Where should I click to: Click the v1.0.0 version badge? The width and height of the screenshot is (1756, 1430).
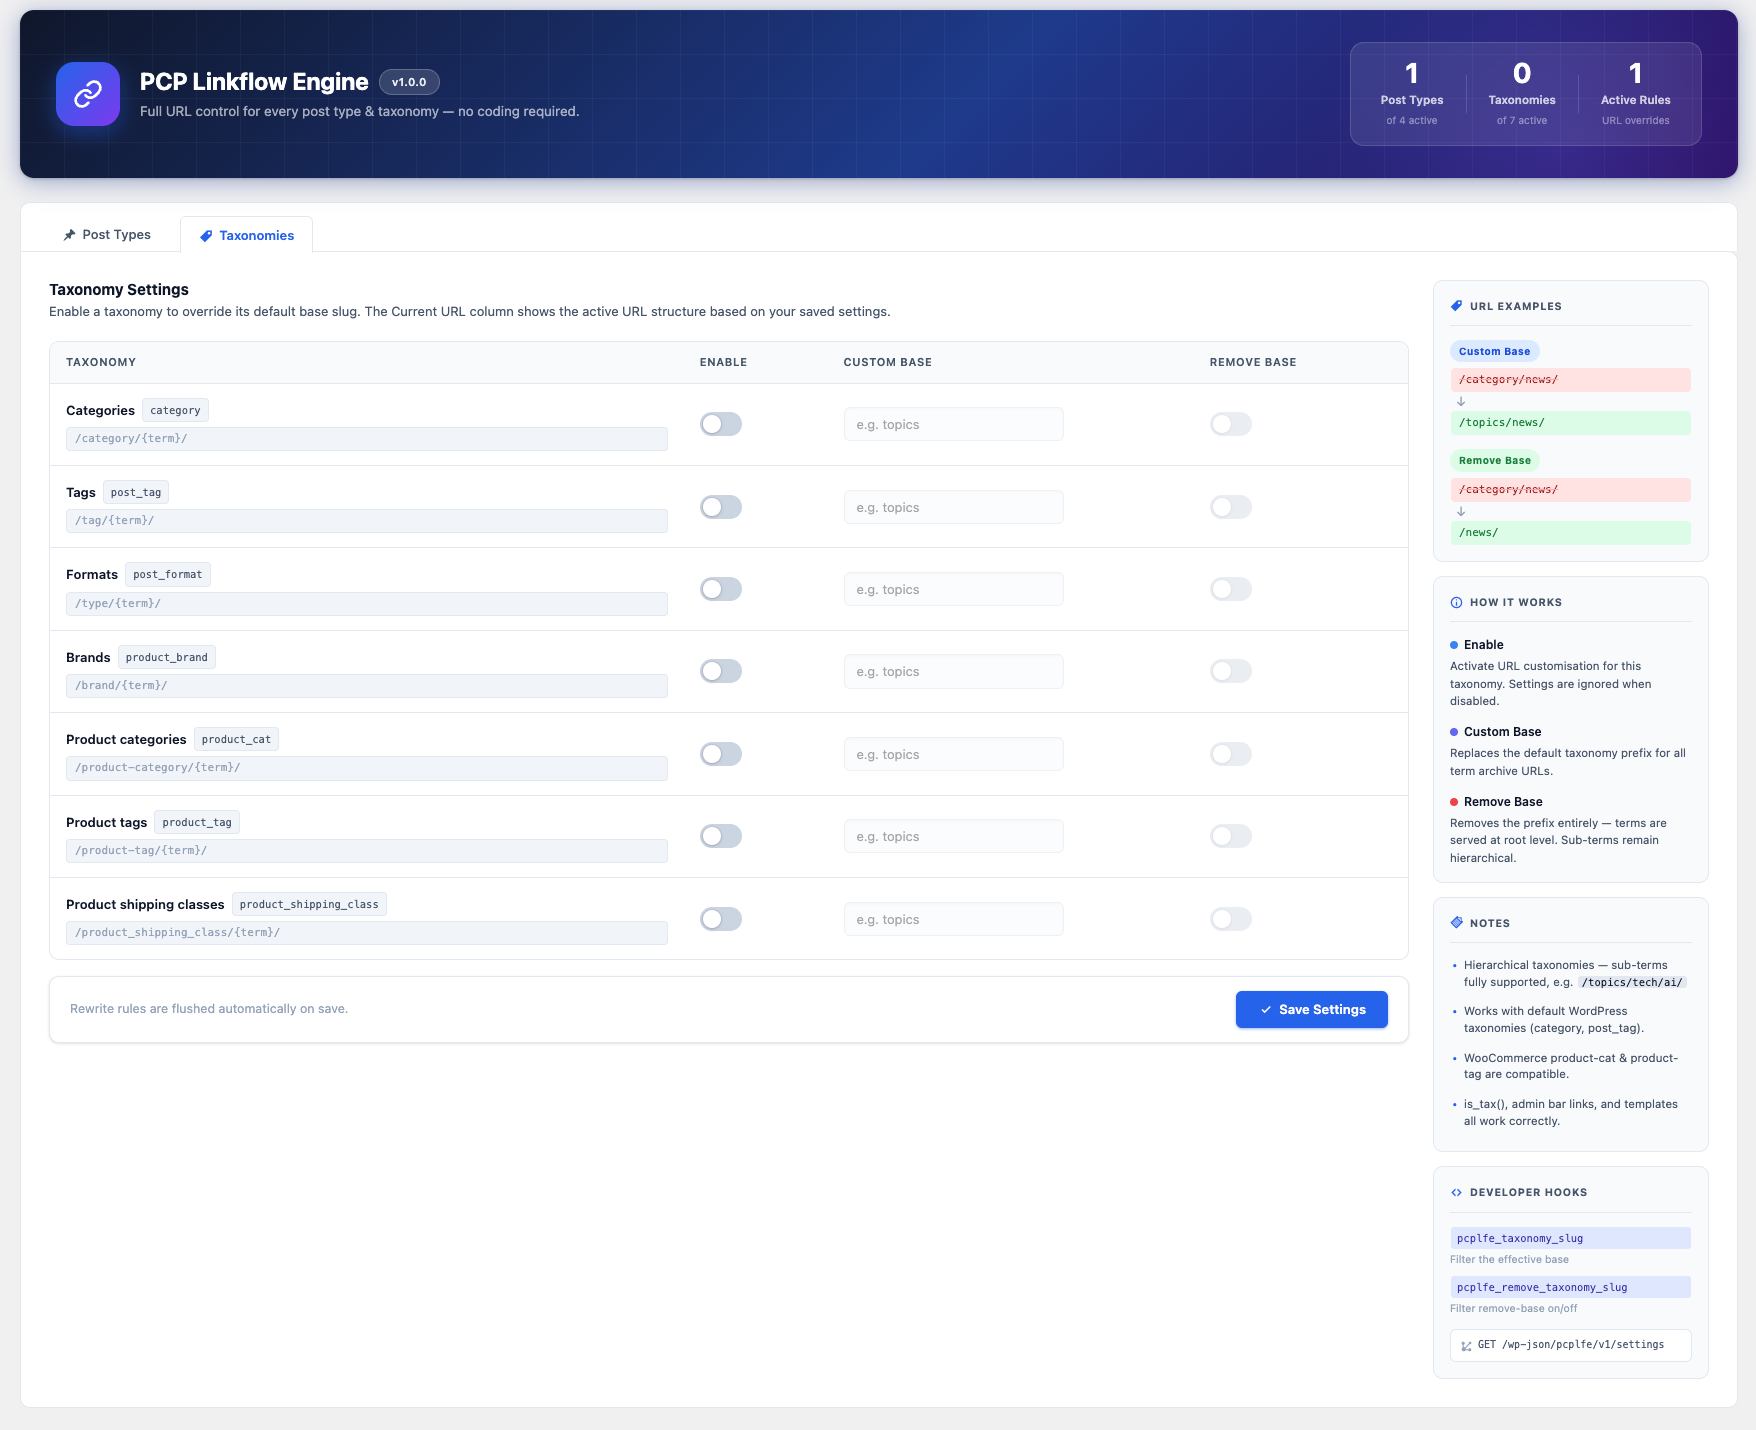click(409, 82)
